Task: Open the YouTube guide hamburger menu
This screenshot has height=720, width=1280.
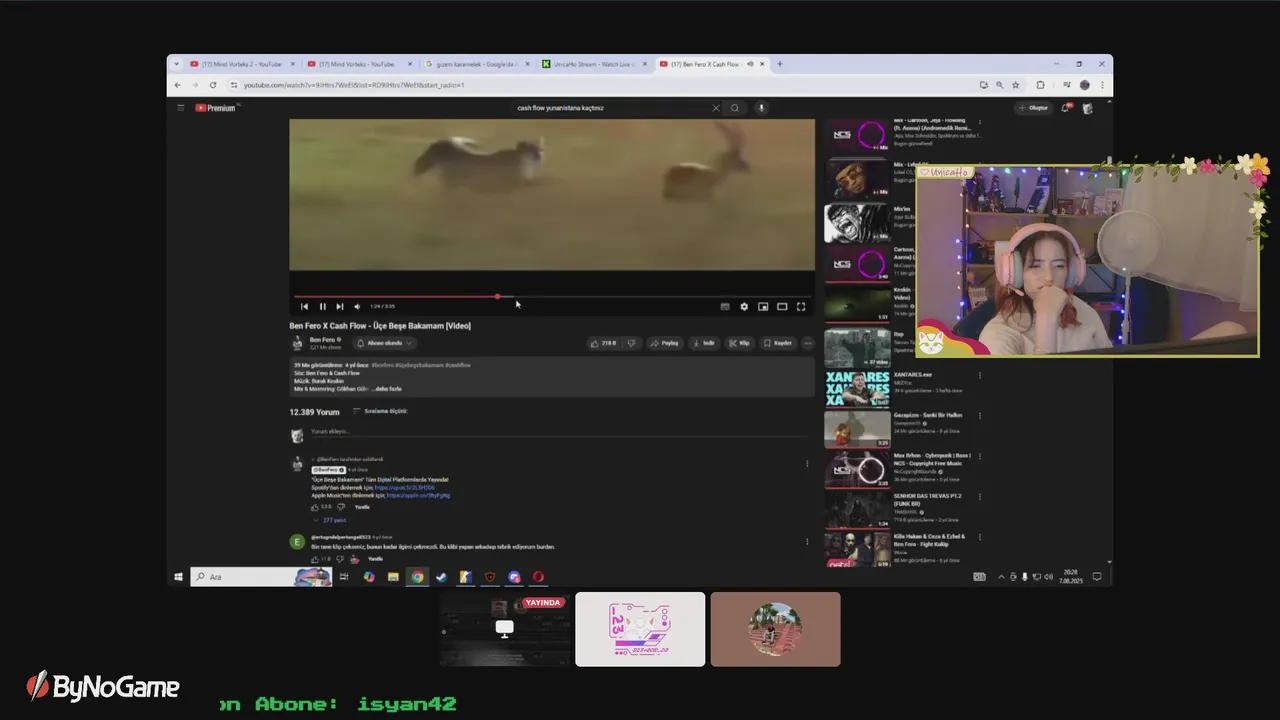Action: pos(181,108)
